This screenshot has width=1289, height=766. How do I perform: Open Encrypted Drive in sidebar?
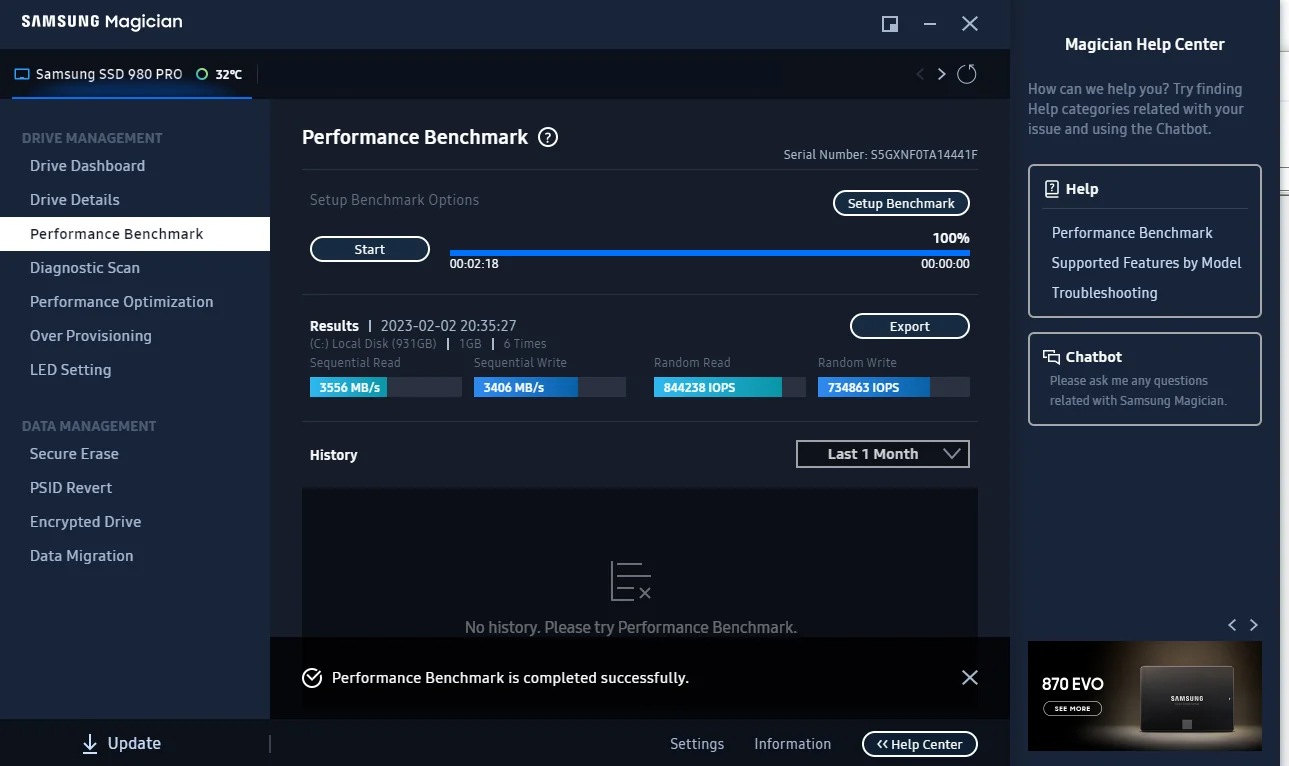(x=86, y=522)
